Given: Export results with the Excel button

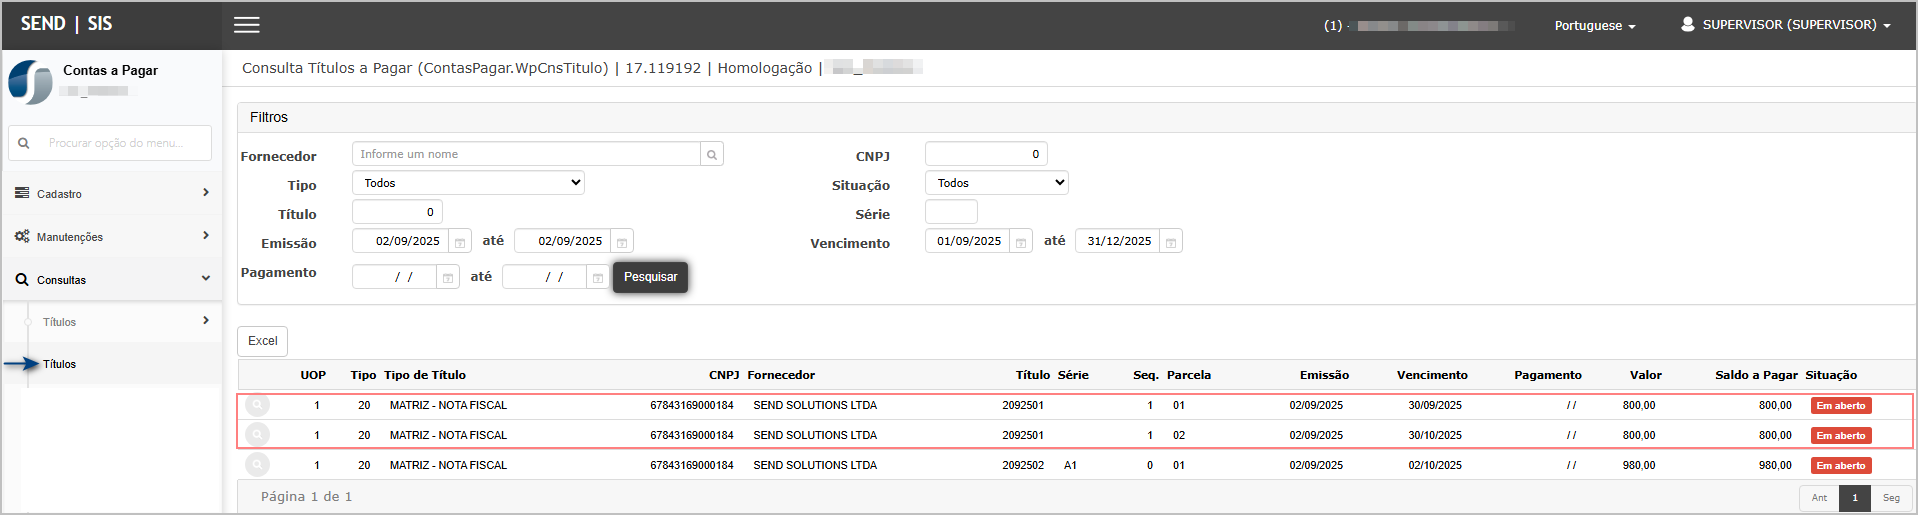Looking at the screenshot, I should [x=262, y=341].
